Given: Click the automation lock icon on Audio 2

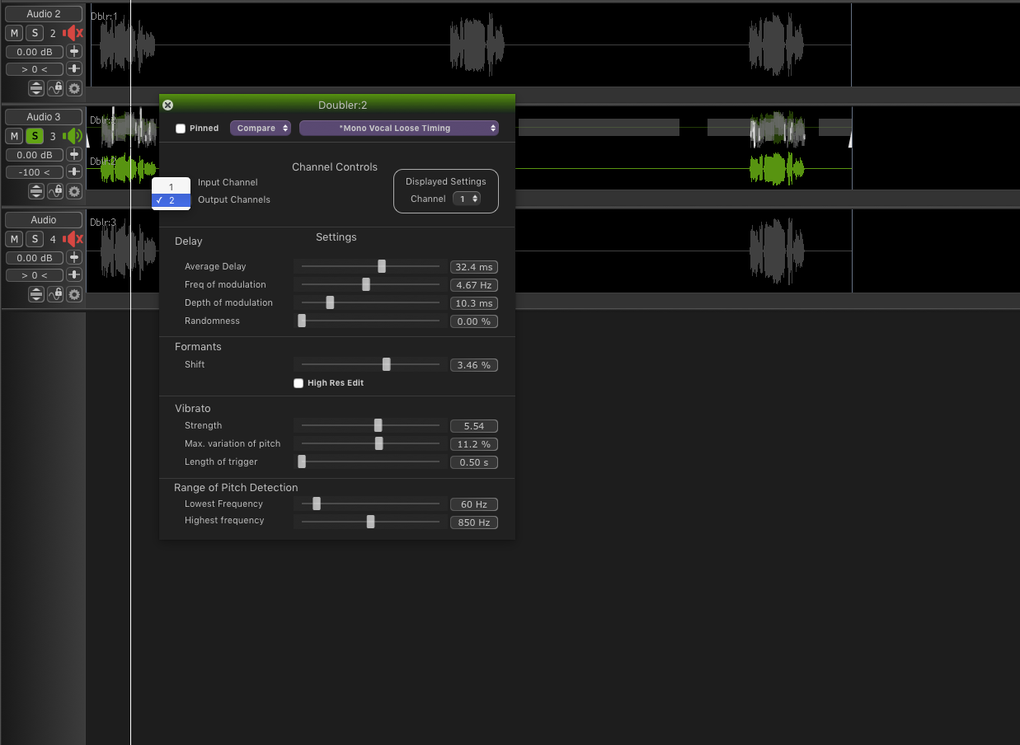Looking at the screenshot, I should [x=56, y=88].
